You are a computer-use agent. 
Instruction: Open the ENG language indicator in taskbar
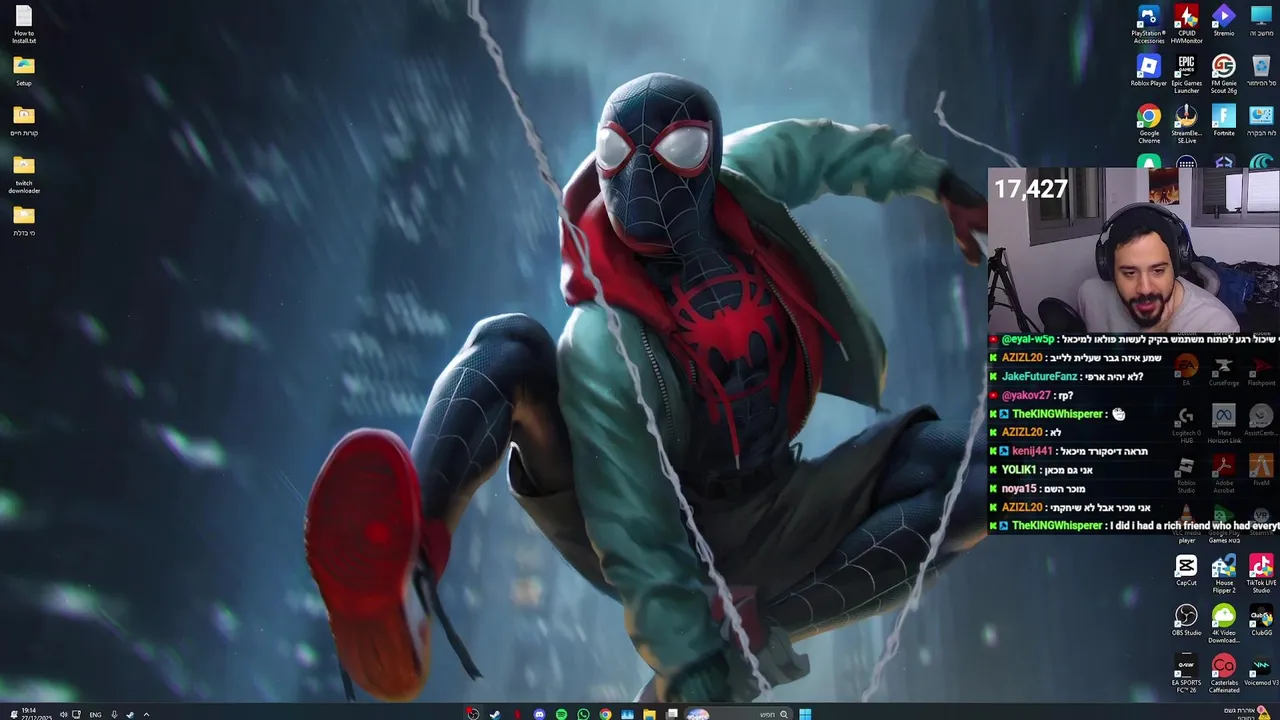click(95, 714)
